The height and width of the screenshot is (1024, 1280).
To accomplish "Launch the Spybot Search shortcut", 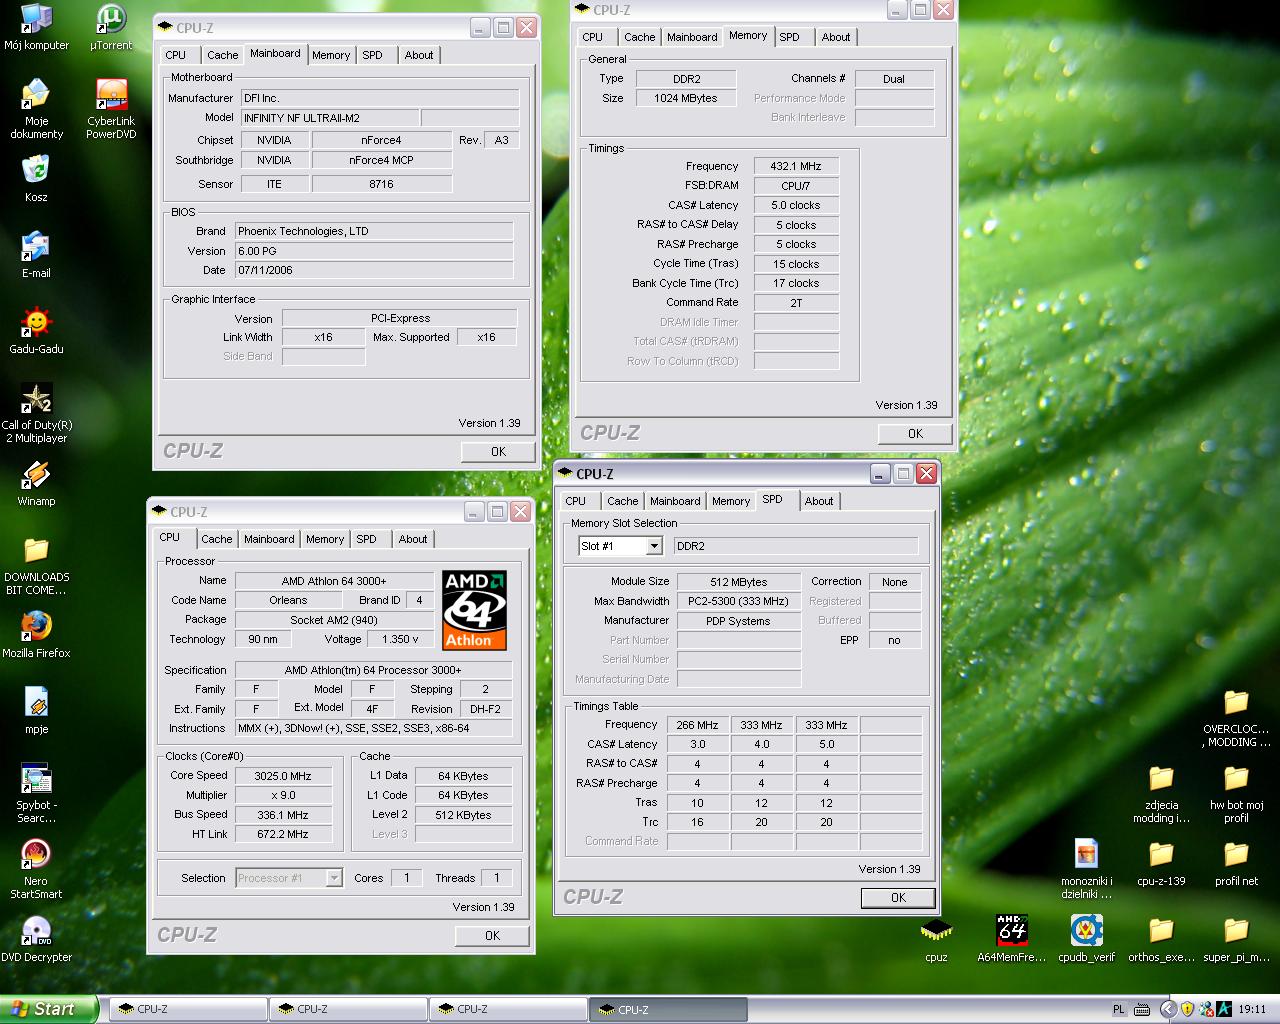I will pos(36,793).
